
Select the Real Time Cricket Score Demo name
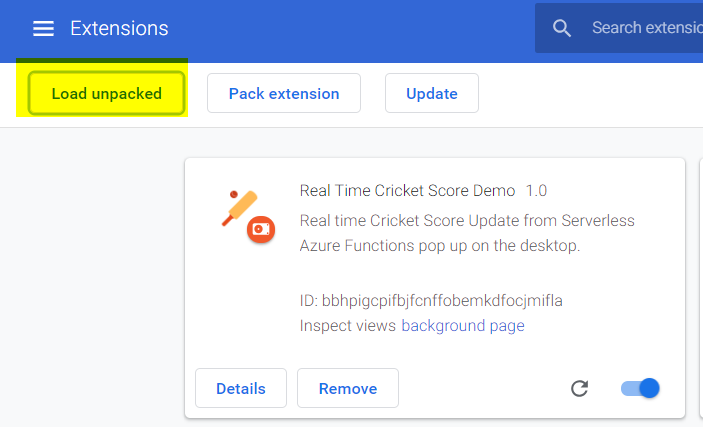click(407, 190)
